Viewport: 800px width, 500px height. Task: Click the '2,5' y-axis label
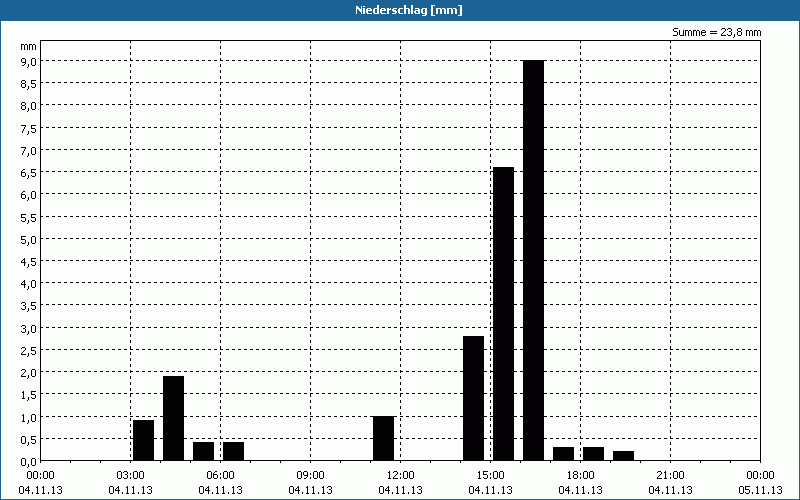click(x=29, y=351)
